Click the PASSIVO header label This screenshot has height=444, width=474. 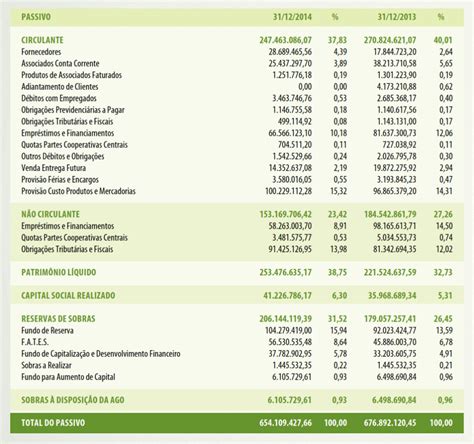pyautogui.click(x=36, y=17)
